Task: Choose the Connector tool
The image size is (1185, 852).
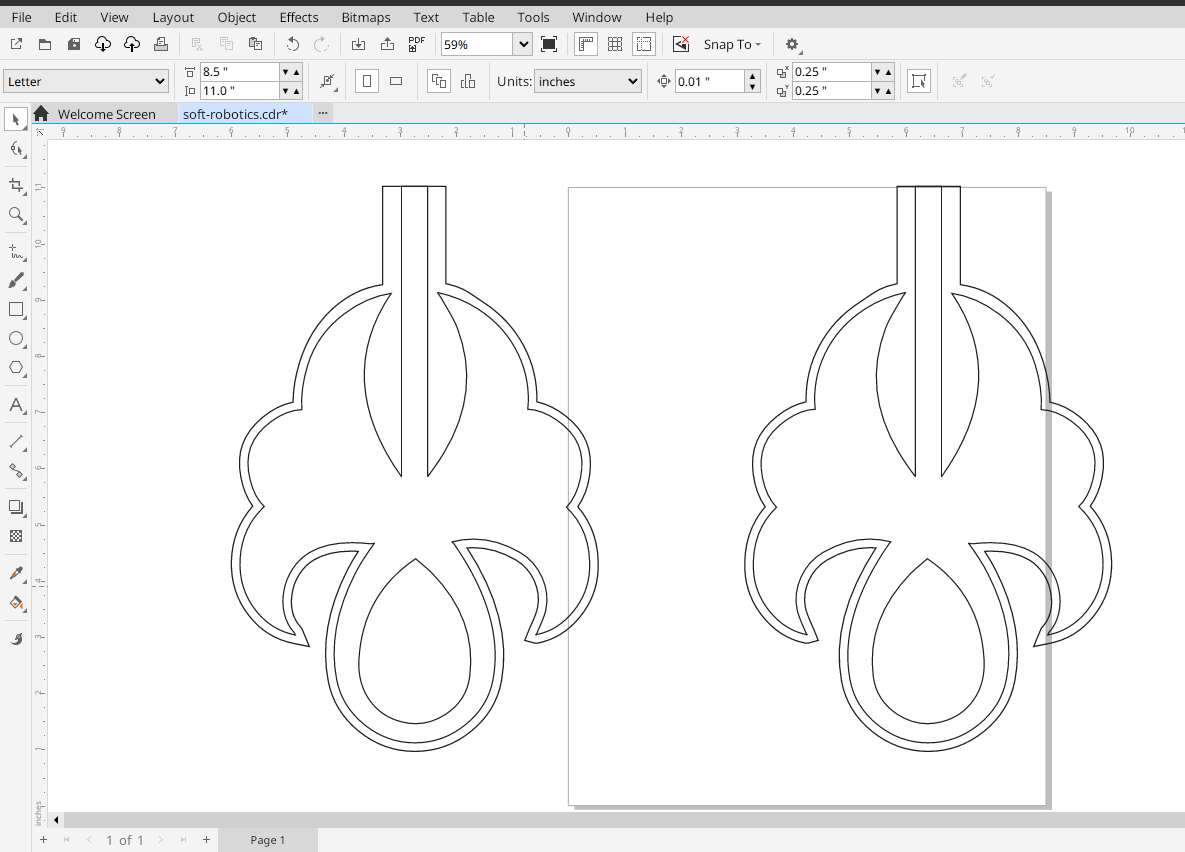Action: (16, 471)
